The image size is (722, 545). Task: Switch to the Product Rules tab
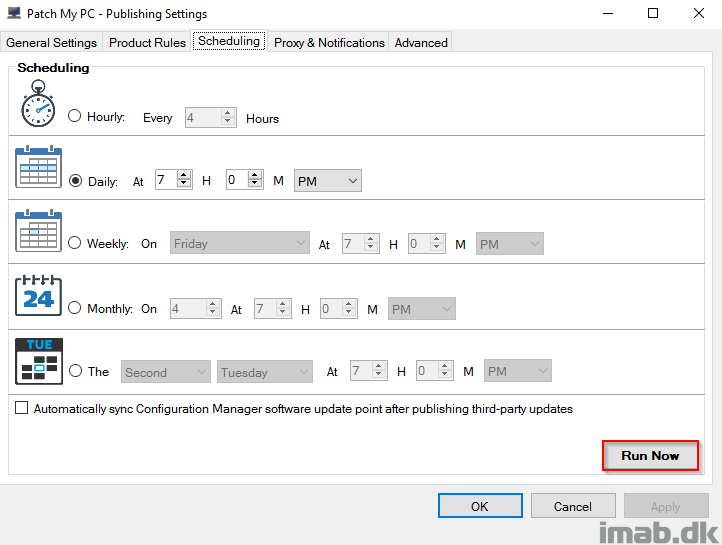click(x=147, y=42)
